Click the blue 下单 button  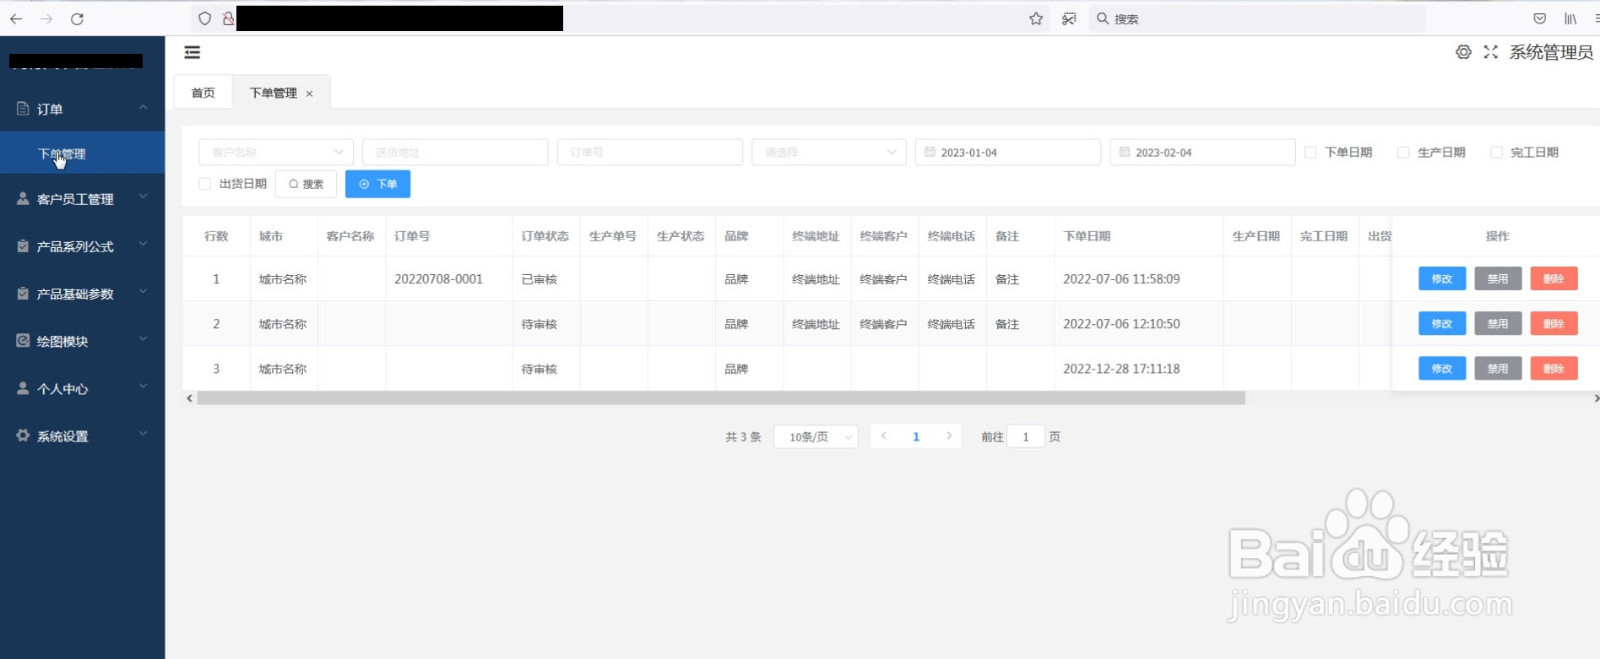[378, 184]
